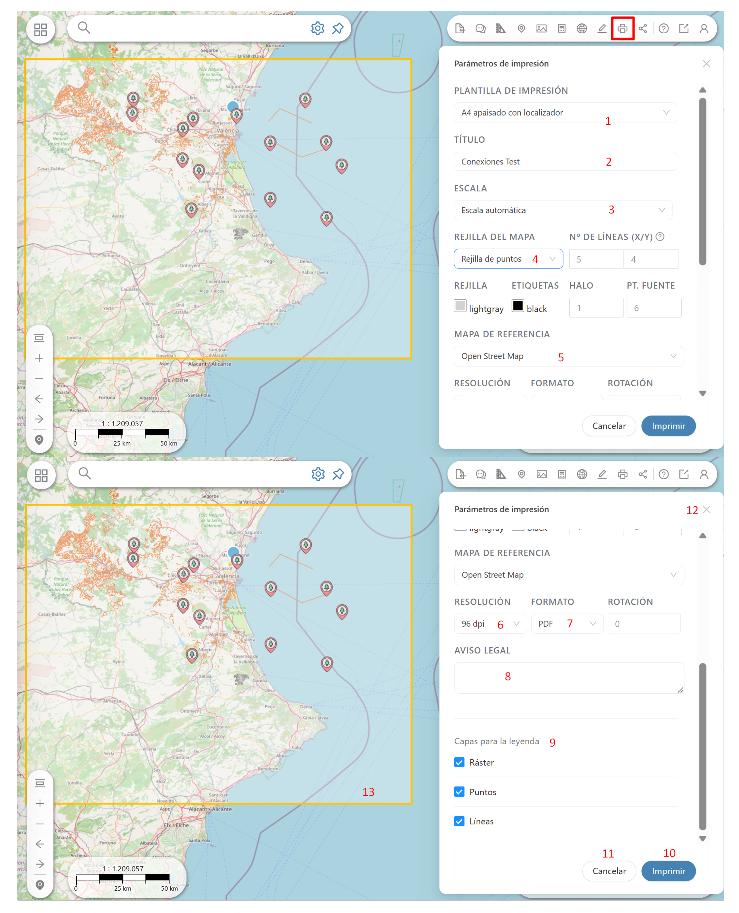Click the Pt. Fuente value field
This screenshot has height=913, width=739.
[x=653, y=307]
